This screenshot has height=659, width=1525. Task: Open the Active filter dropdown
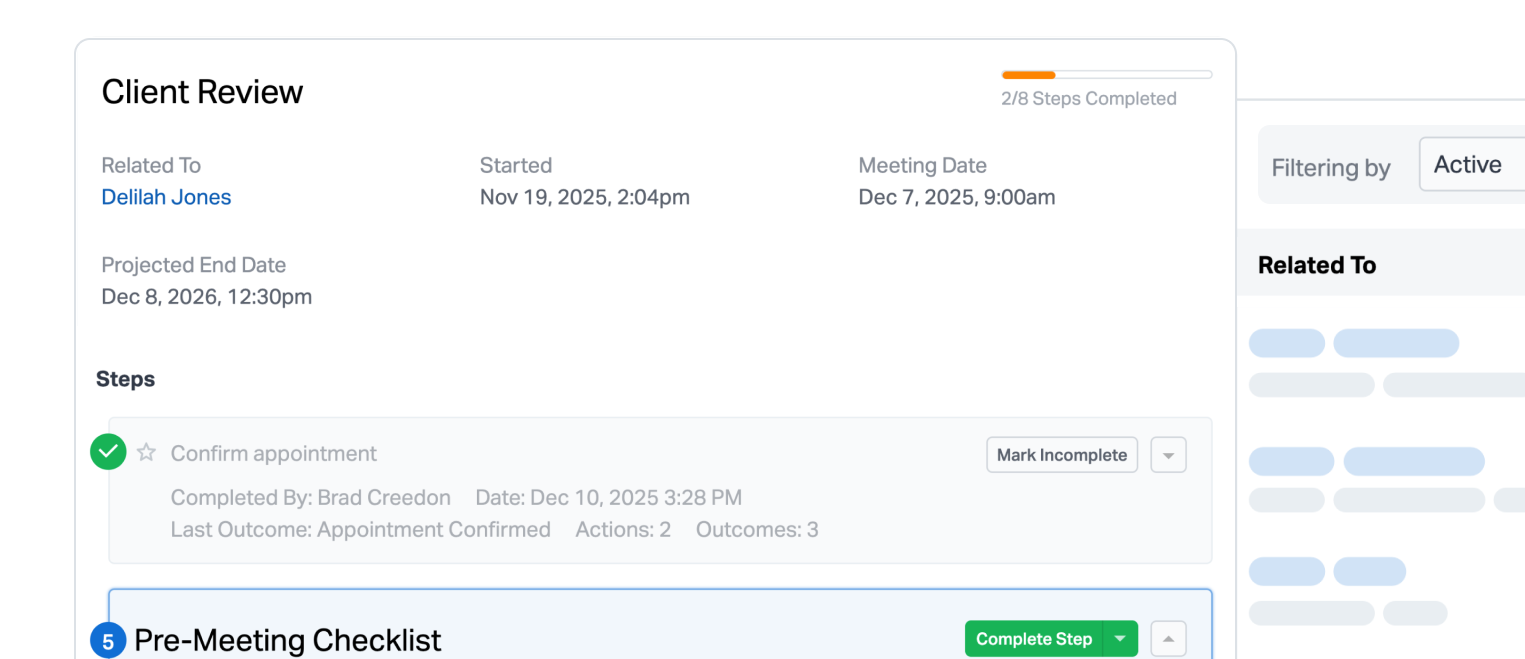(1470, 165)
